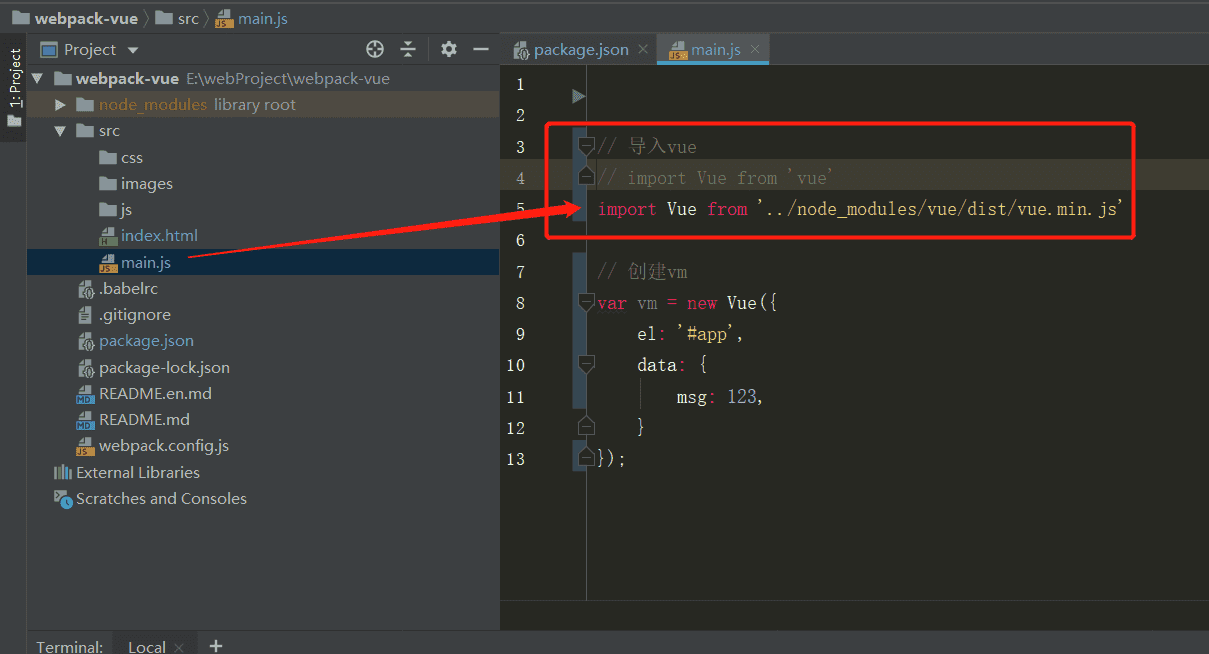Fold the comment block at line 3
1209x654 pixels.
pos(586,146)
